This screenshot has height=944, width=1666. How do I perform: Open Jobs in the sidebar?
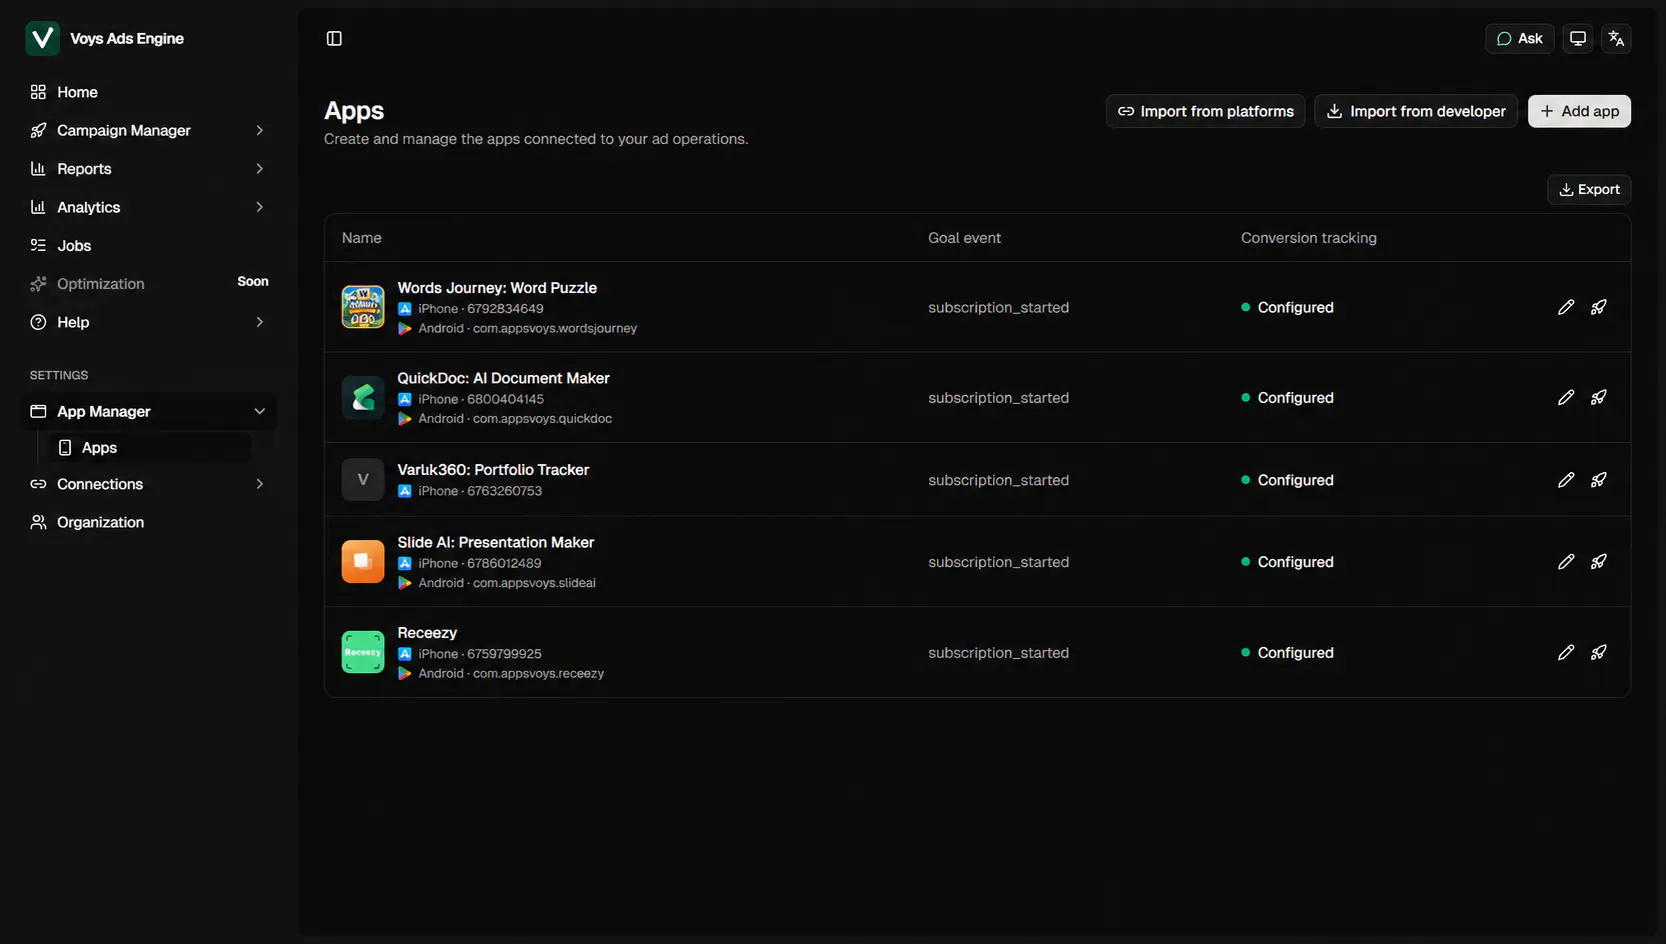coord(148,245)
